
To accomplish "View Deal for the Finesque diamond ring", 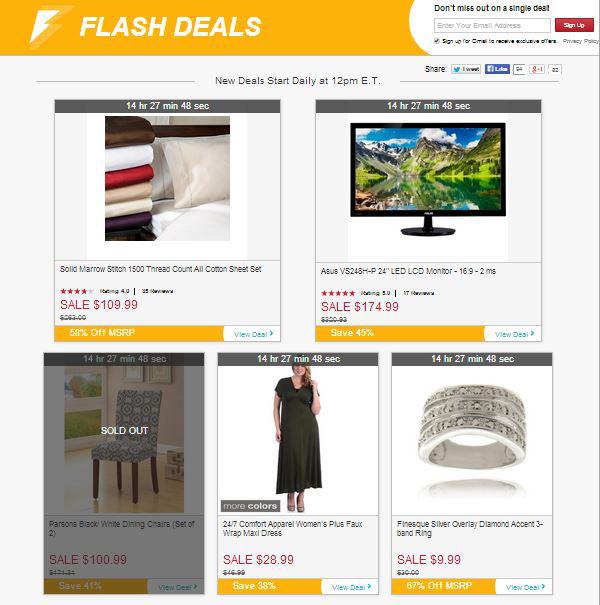I will (x=524, y=587).
